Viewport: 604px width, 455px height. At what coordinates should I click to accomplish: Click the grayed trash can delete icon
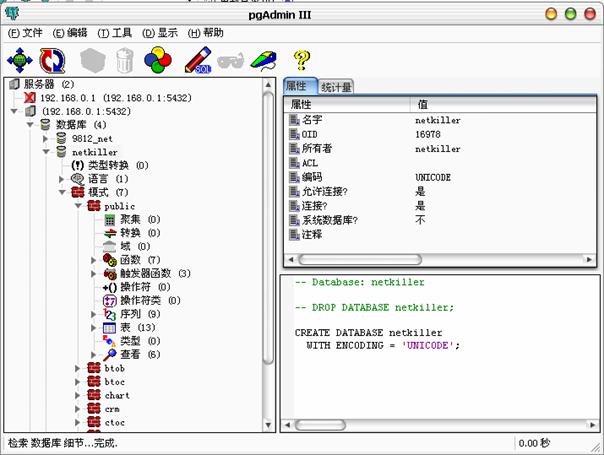[125, 60]
